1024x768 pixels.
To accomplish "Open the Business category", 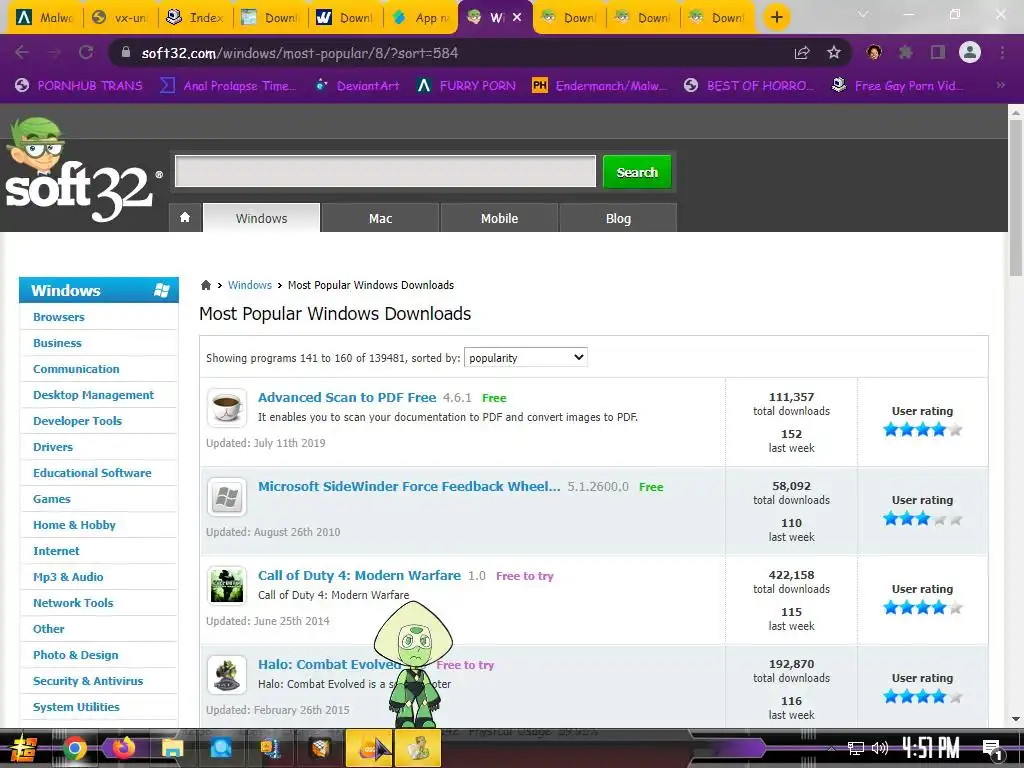I will click(57, 343).
